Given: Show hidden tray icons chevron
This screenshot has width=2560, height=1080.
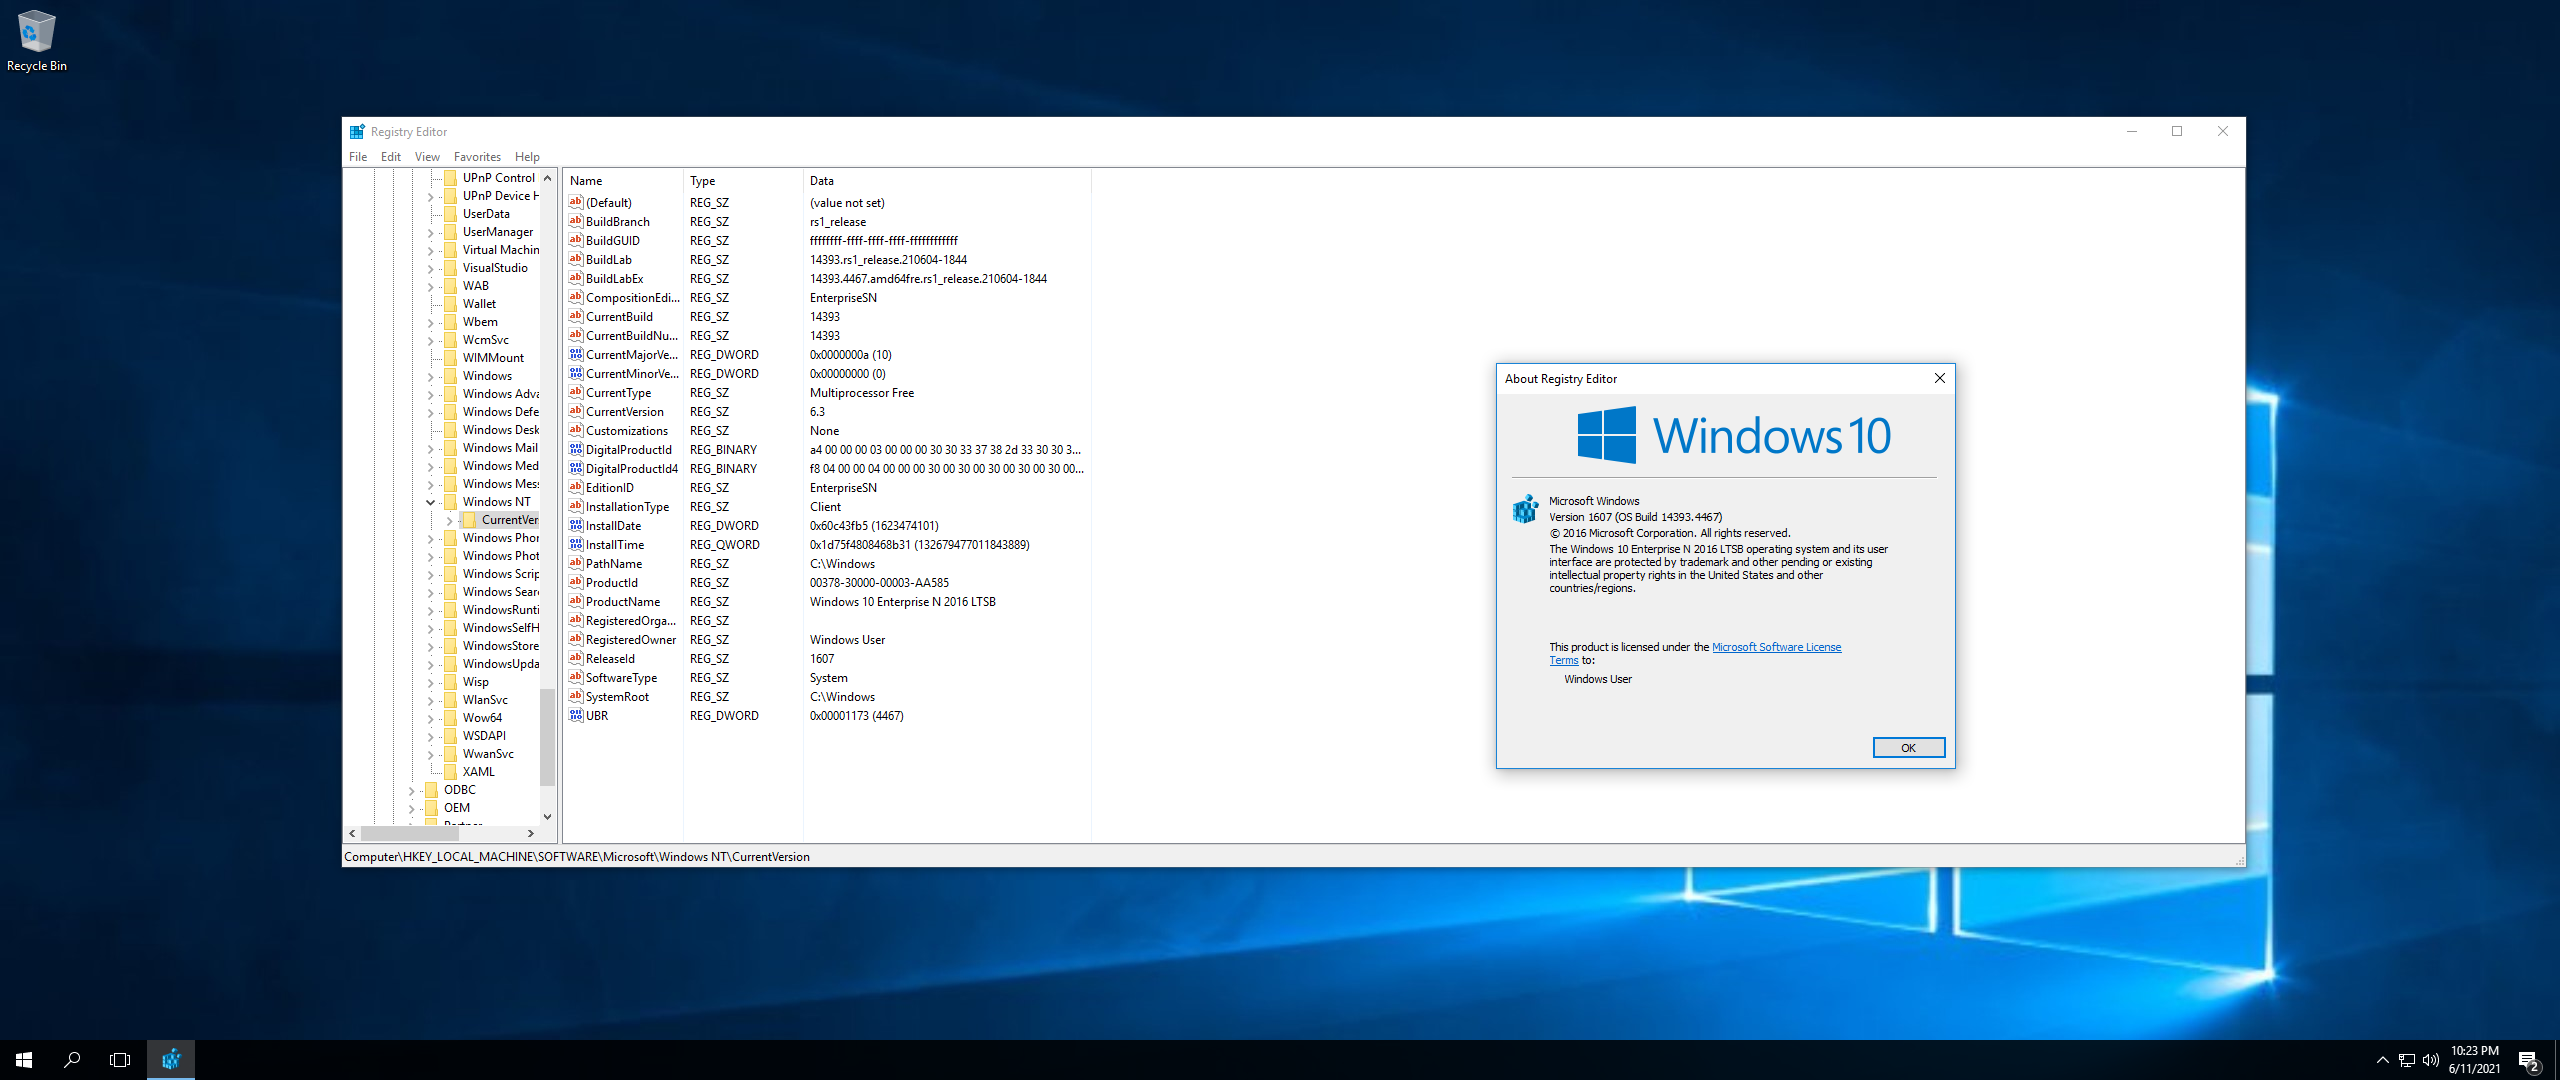Looking at the screenshot, I should (2383, 1060).
